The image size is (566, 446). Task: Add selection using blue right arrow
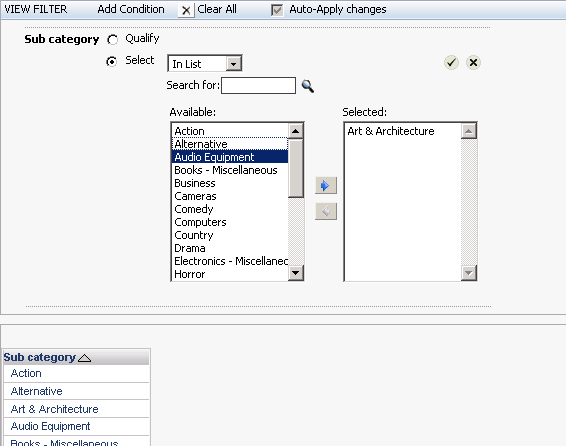(326, 185)
